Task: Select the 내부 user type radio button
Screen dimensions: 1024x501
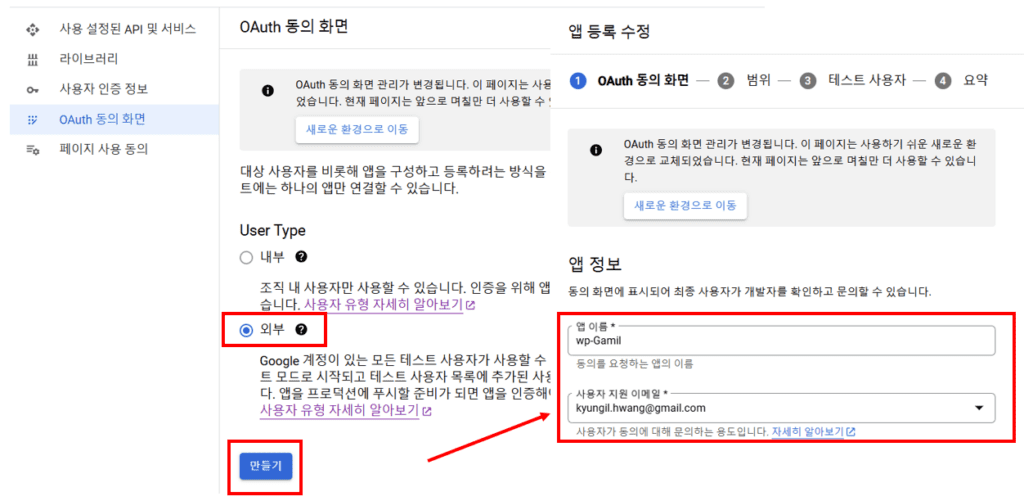Action: tap(246, 257)
